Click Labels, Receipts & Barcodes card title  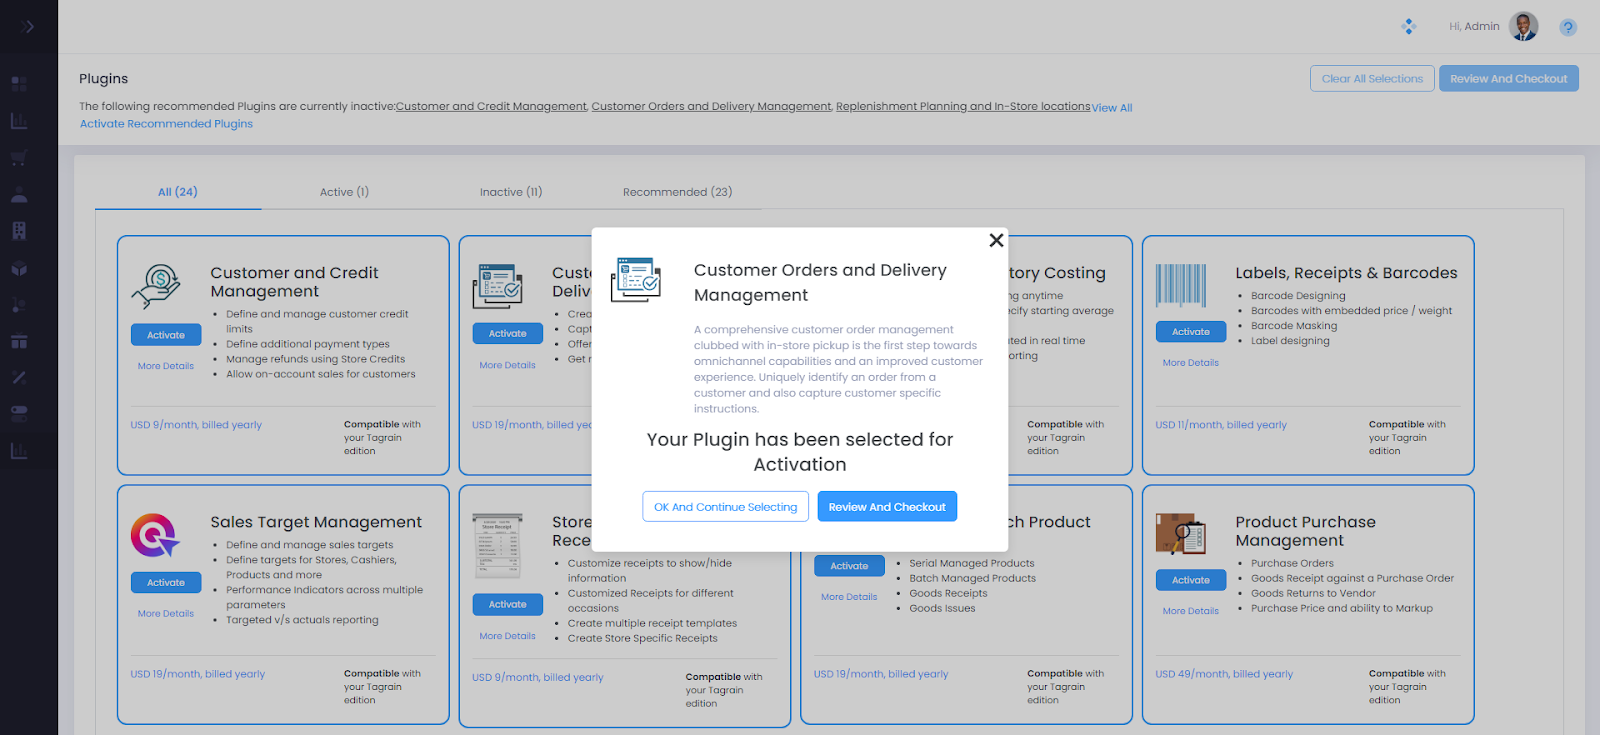click(1346, 273)
